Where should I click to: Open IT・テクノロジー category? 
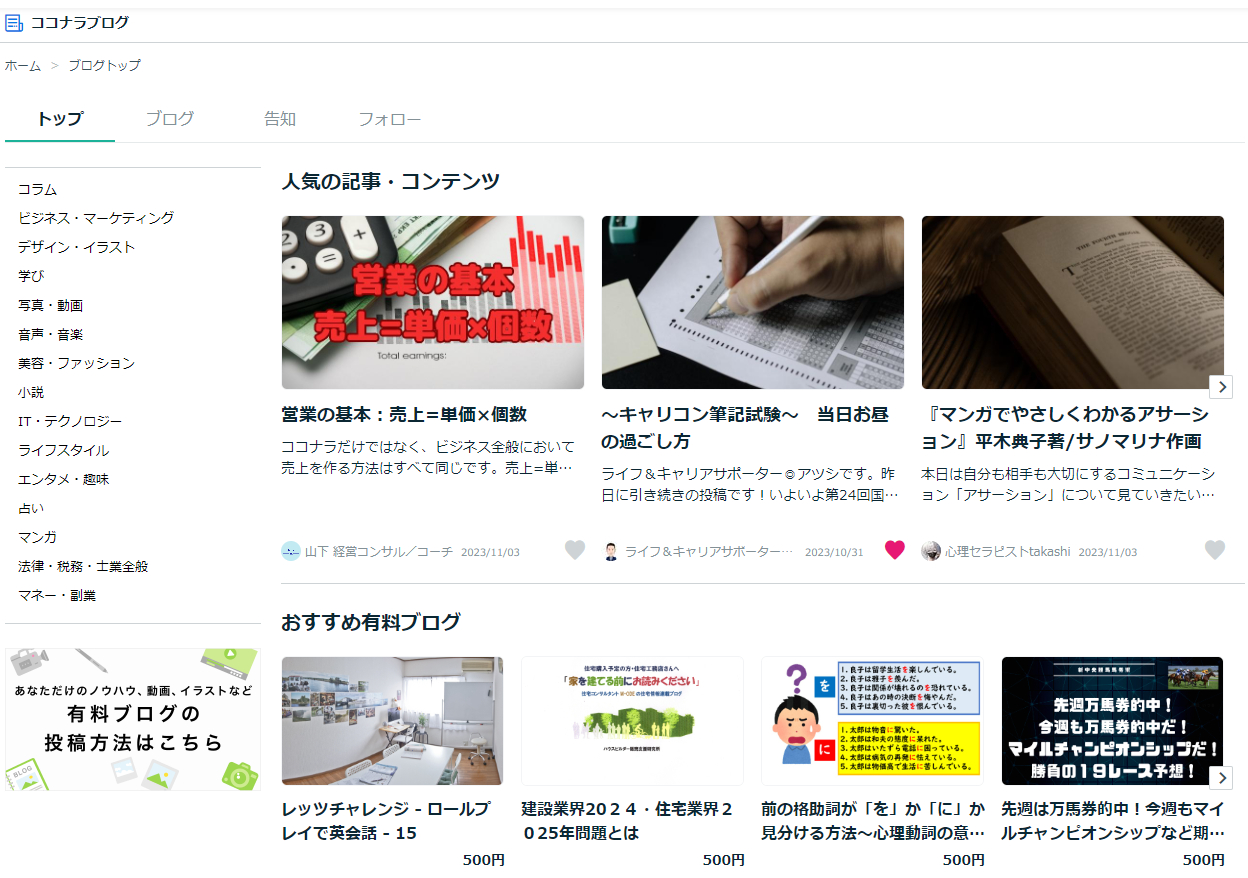70,421
